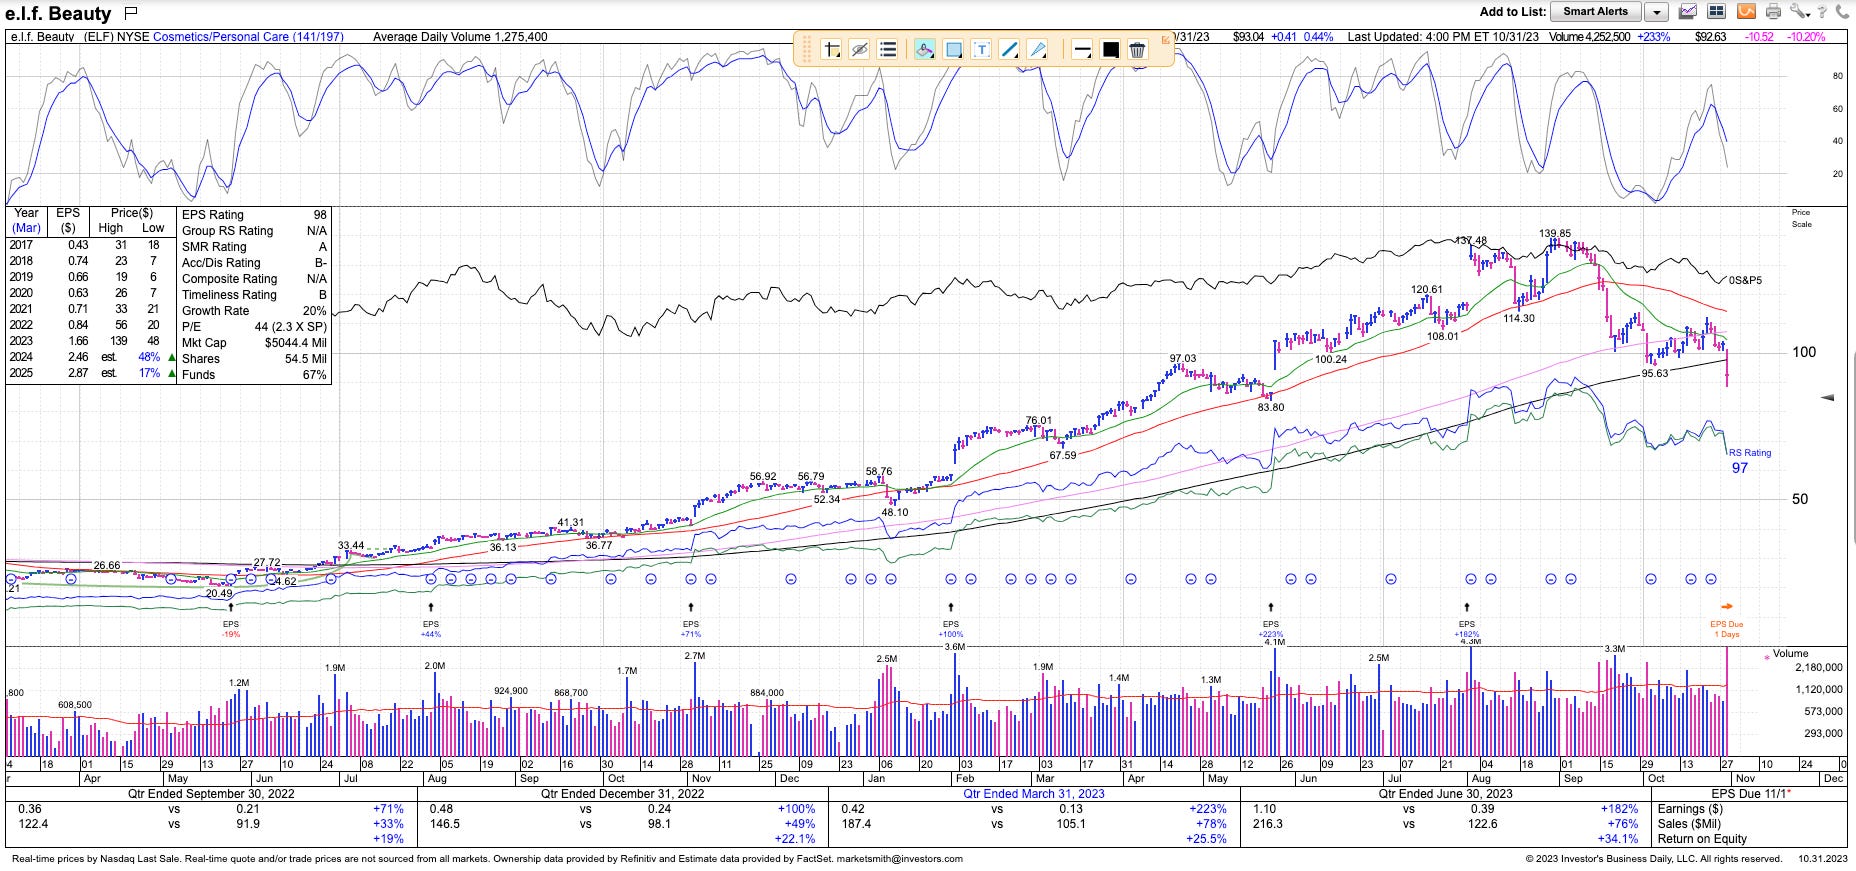Open line thickness selector
Screen dimensions: 1856x871
pos(1082,49)
